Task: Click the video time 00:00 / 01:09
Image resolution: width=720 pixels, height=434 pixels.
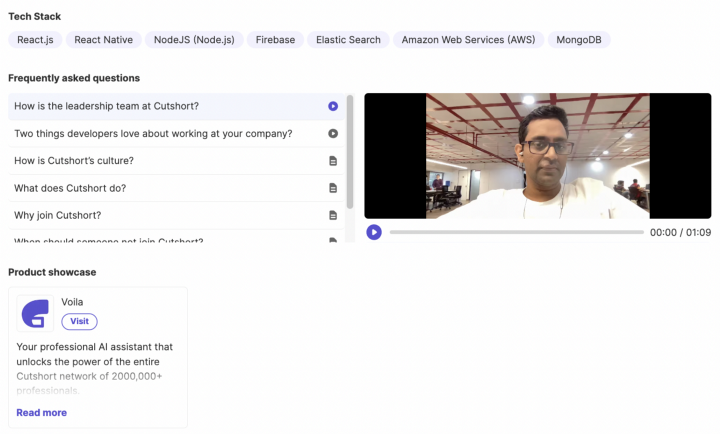Action: (x=681, y=233)
